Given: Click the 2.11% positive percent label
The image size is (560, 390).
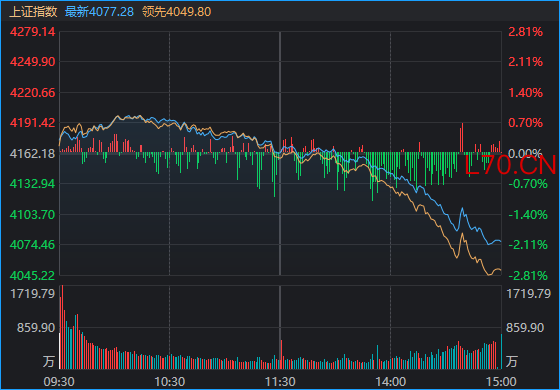Looking at the screenshot, I should (x=525, y=62).
